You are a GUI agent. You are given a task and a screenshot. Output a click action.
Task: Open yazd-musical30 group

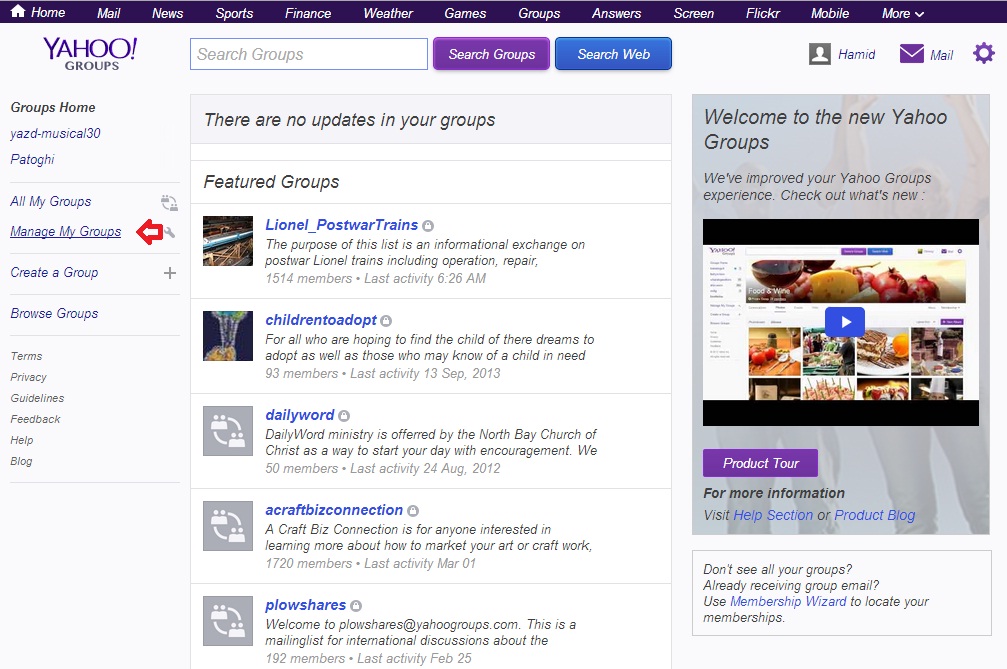coord(55,134)
